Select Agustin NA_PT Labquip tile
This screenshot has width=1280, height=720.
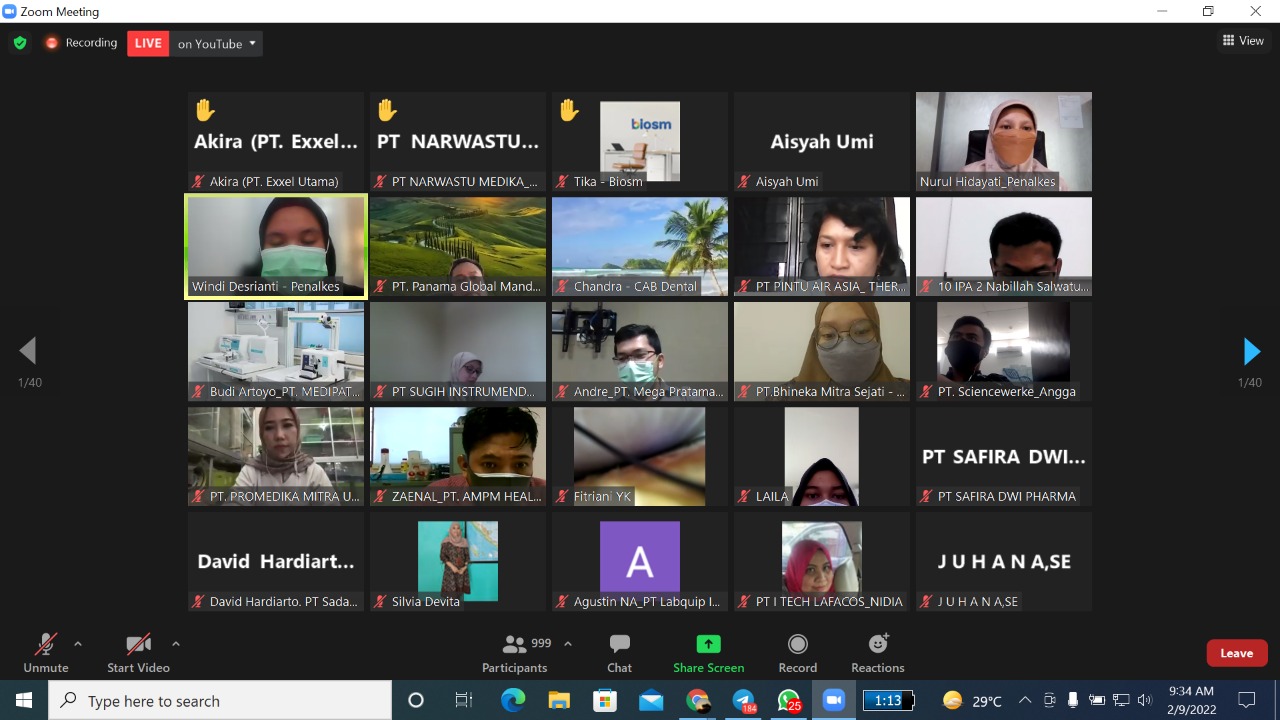click(640, 561)
